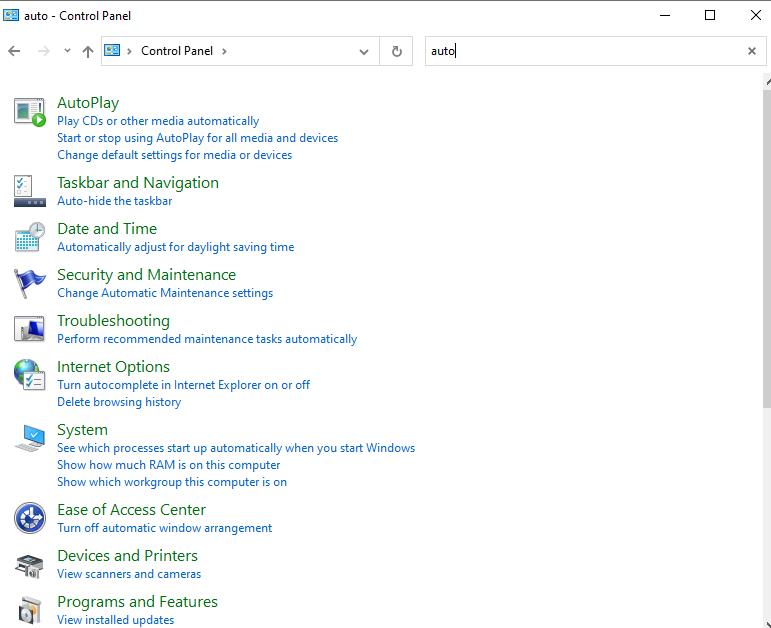
Task: Open Show how much RAM link
Action: point(169,465)
